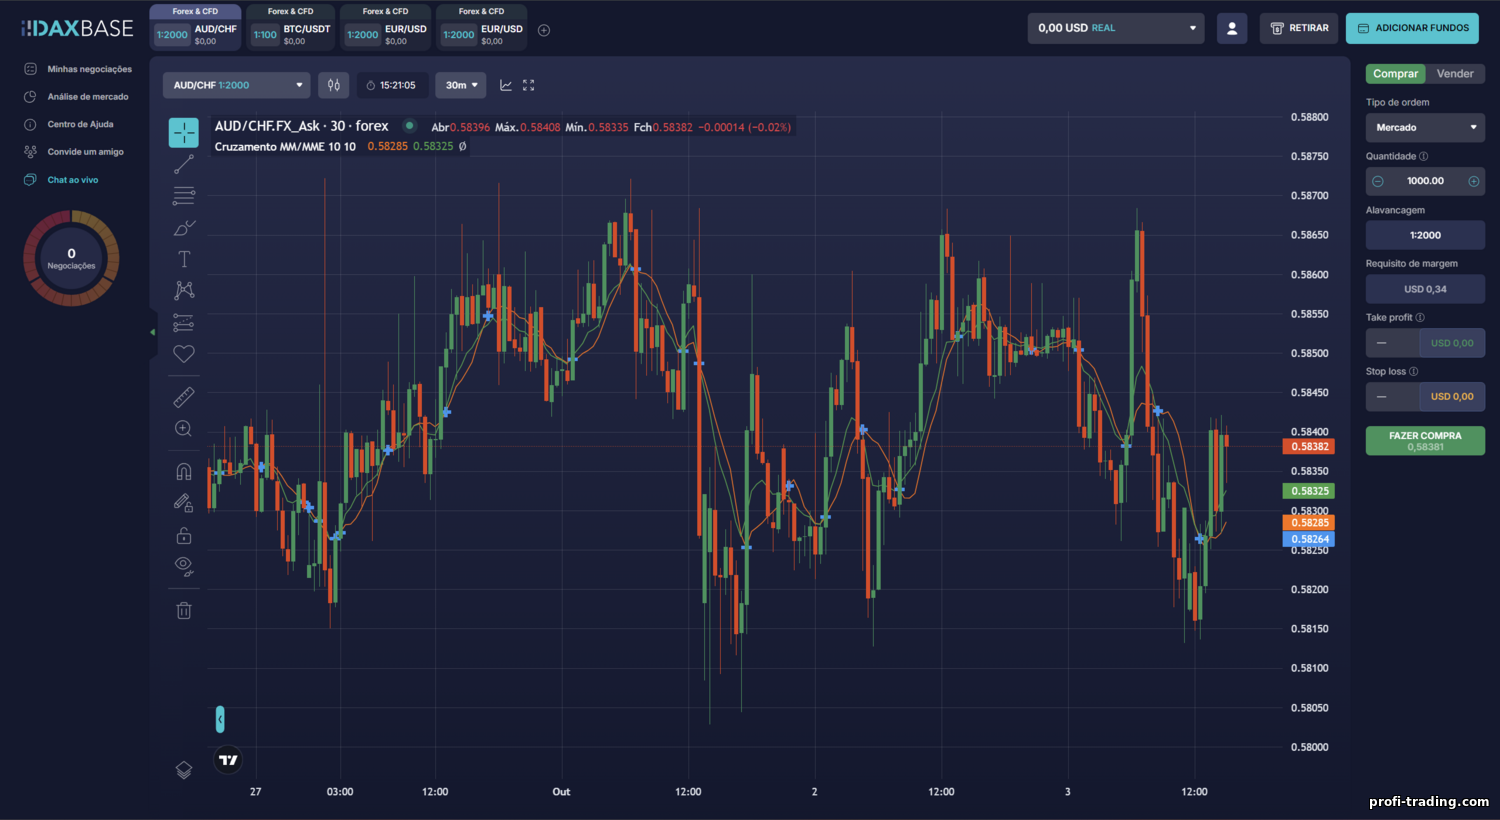Open the Quantidade info icon
This screenshot has width=1500, height=820.
(x=1424, y=156)
